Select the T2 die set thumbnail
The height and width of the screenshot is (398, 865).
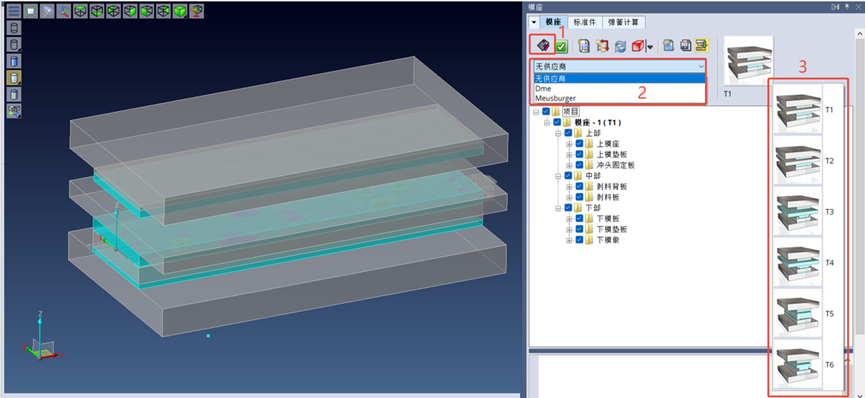pos(798,161)
